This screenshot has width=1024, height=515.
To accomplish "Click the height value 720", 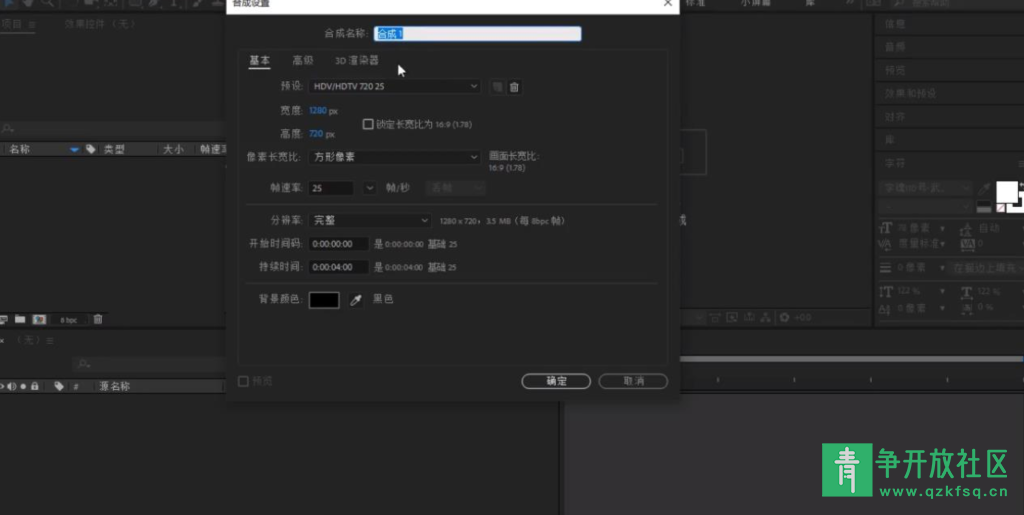I will pyautogui.click(x=316, y=134).
